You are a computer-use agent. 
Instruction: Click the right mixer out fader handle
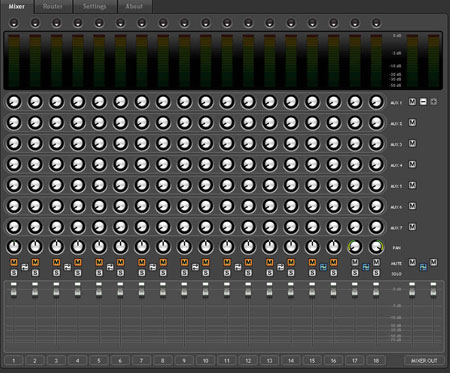(x=433, y=289)
